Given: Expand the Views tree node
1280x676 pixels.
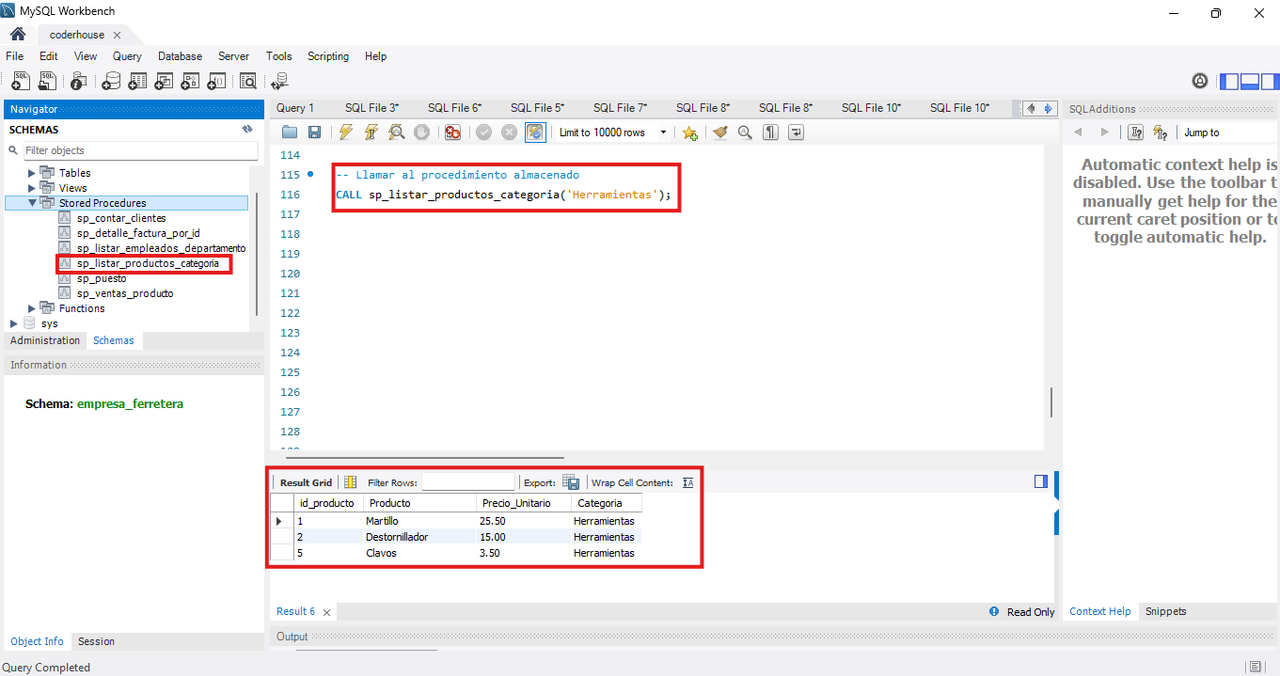Looking at the screenshot, I should [32, 188].
